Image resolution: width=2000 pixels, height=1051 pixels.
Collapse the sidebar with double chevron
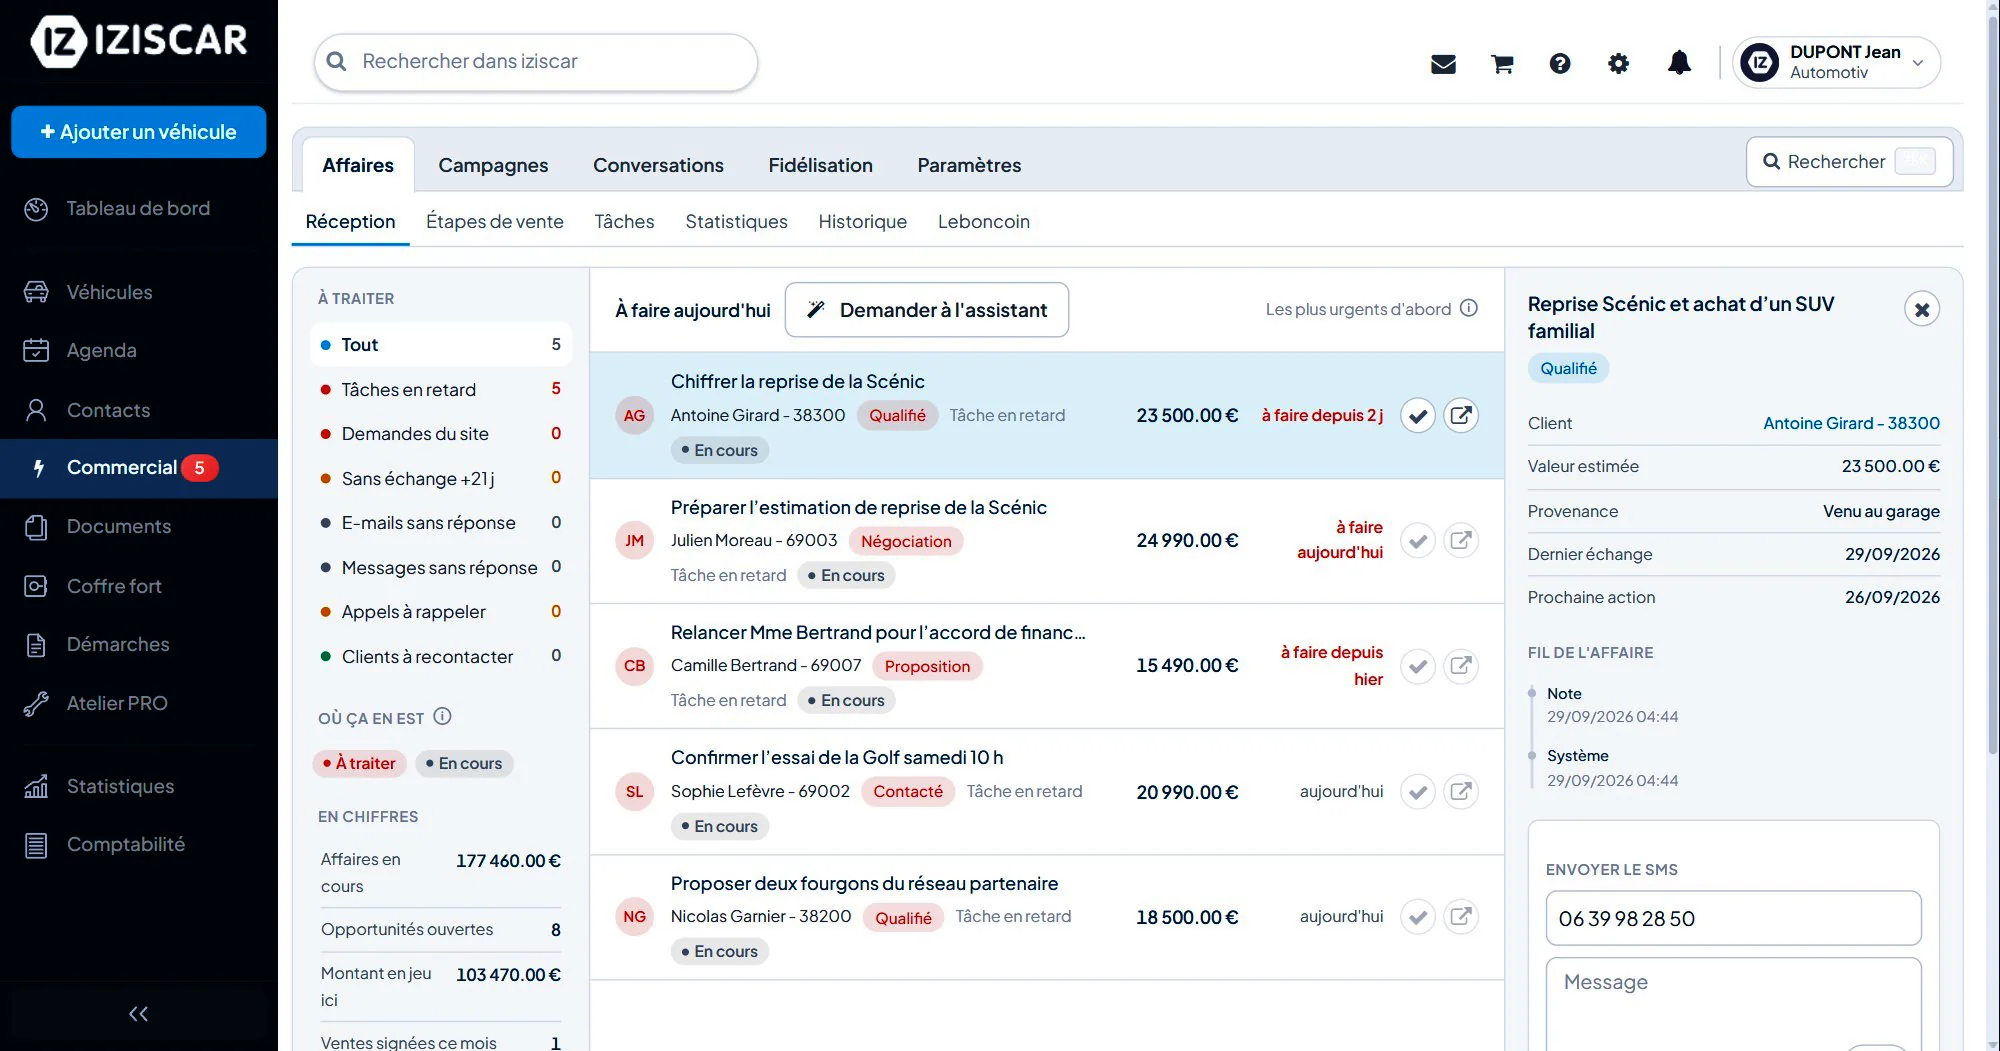(138, 1014)
